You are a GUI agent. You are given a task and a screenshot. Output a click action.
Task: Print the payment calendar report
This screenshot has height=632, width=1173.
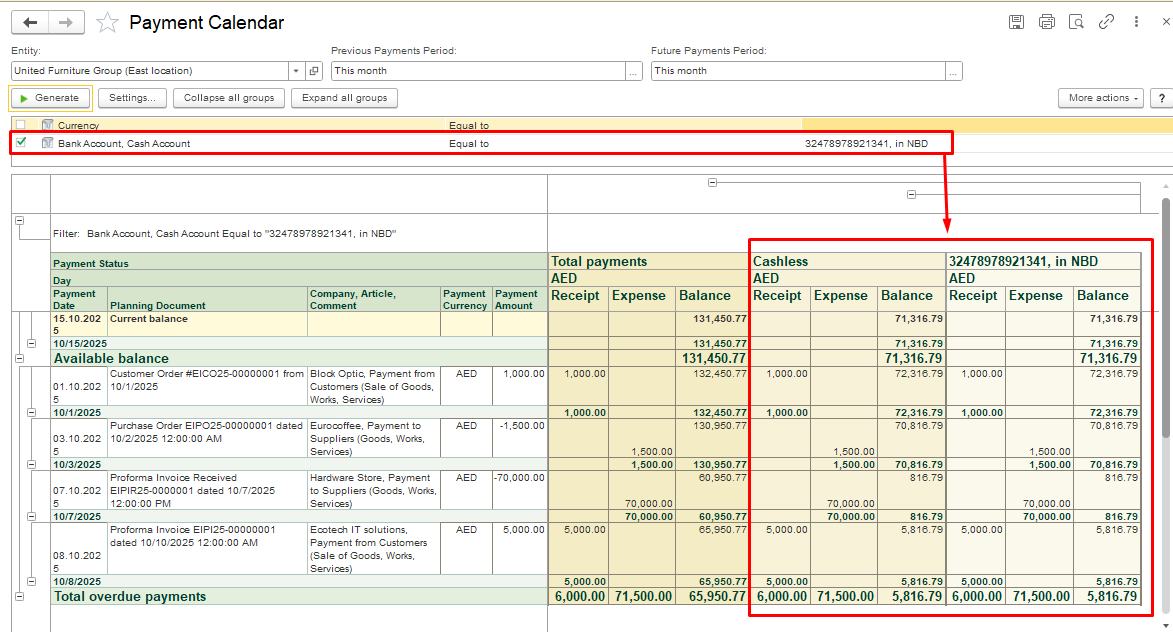(x=1046, y=22)
